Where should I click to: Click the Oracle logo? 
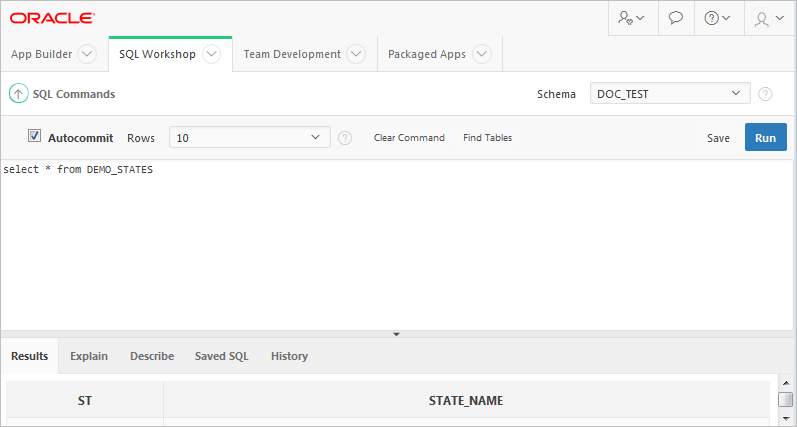click(x=52, y=18)
